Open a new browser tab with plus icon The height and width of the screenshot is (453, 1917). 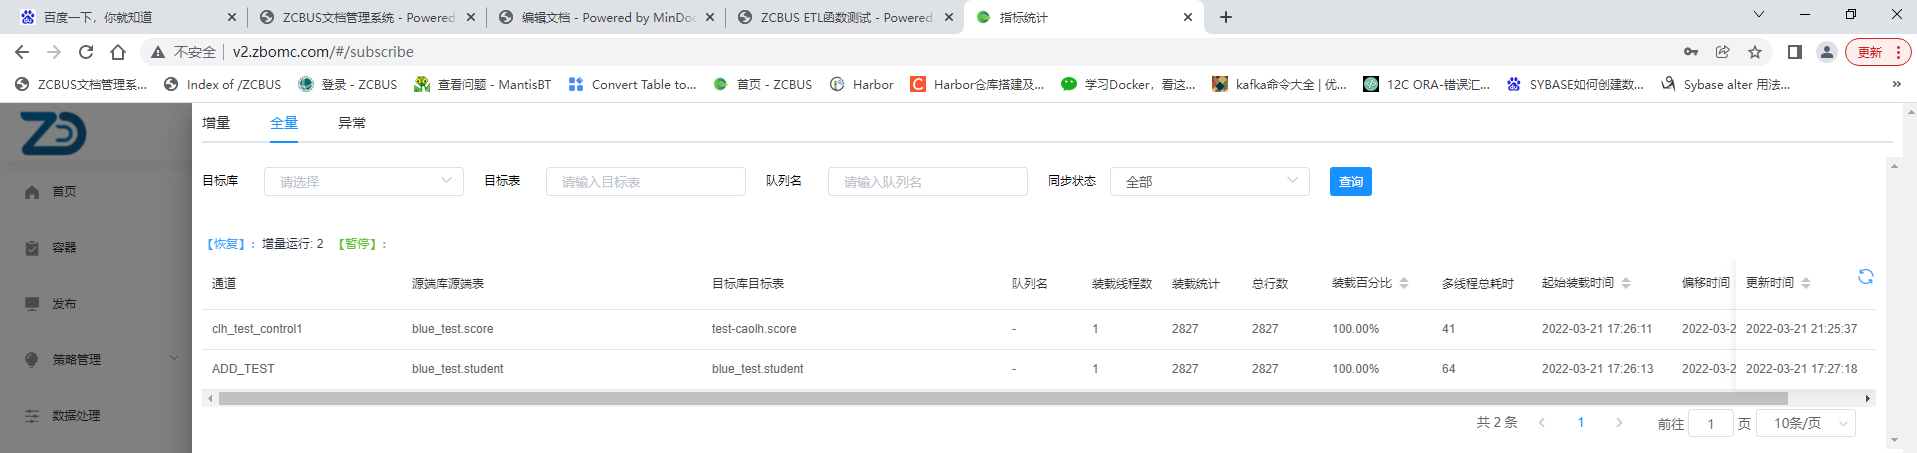coord(1226,17)
